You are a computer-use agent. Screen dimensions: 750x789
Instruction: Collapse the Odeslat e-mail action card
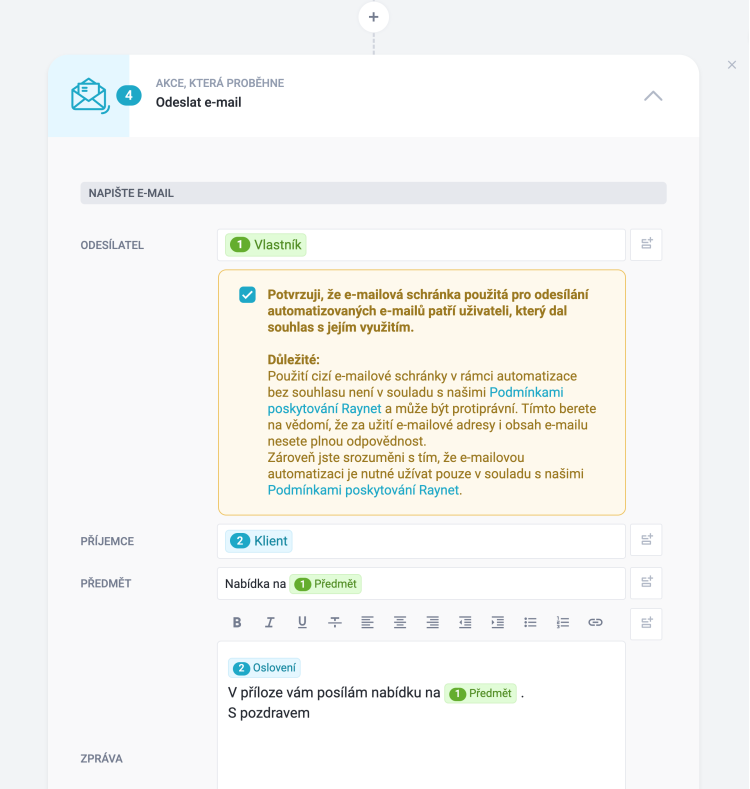[653, 96]
